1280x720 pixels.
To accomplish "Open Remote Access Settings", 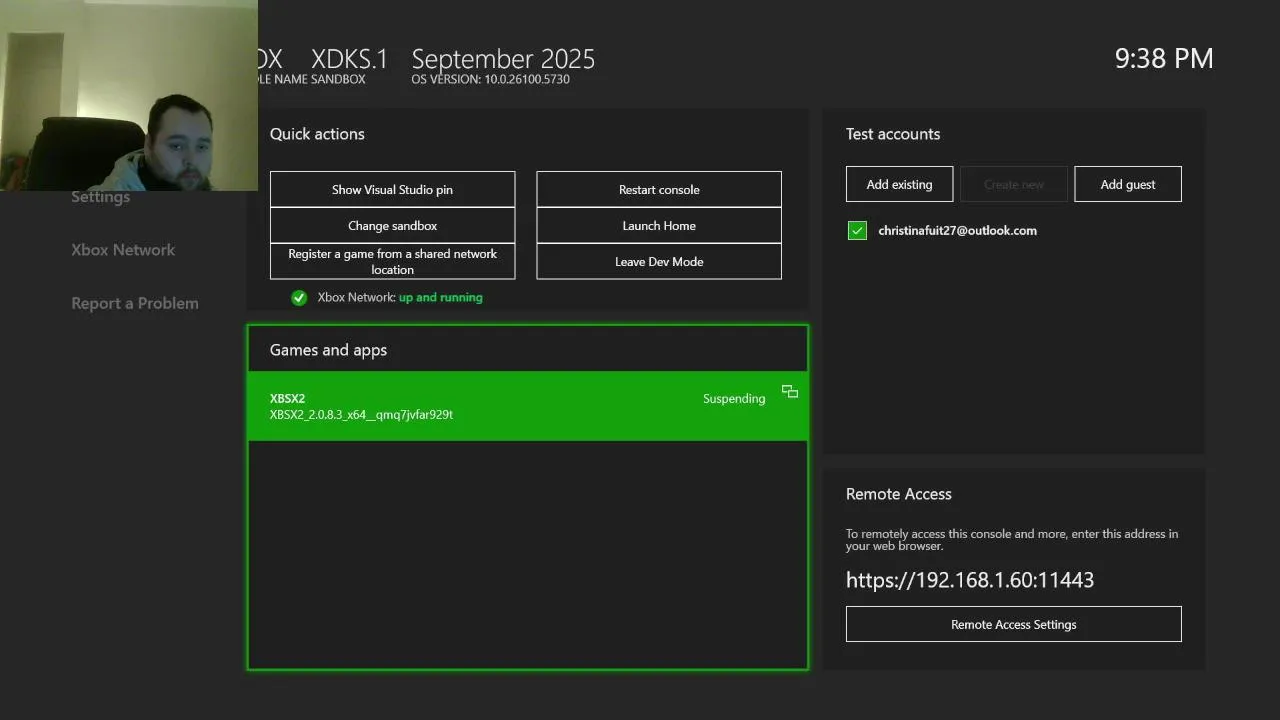I will (1013, 624).
